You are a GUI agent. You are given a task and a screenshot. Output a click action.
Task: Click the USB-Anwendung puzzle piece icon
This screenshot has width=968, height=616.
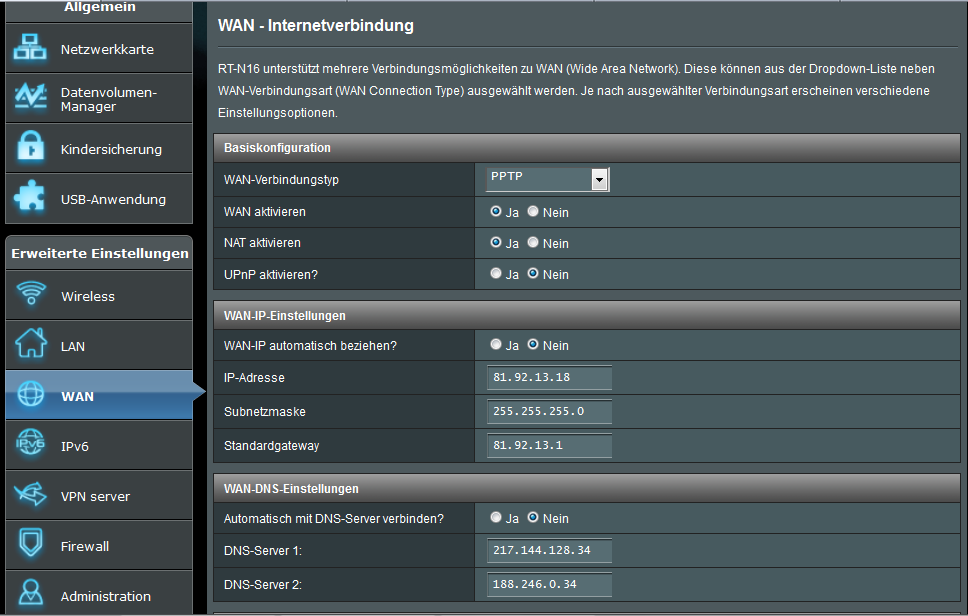coord(30,199)
